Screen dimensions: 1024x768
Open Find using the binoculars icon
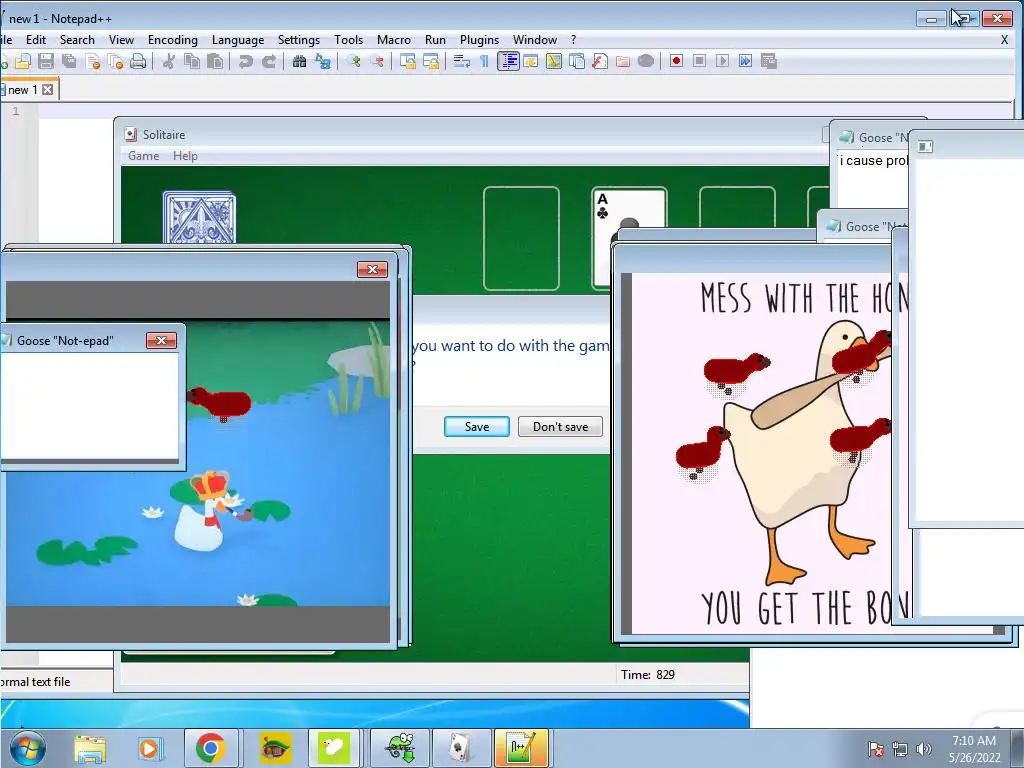tap(299, 61)
